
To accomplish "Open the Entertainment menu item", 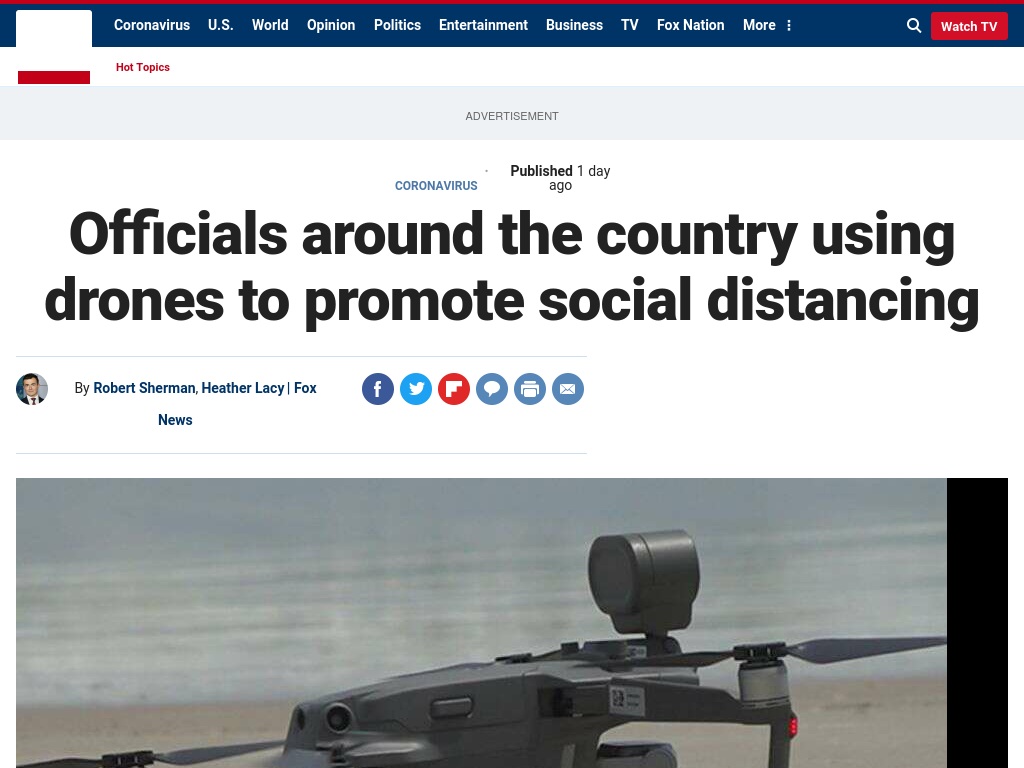I will click(483, 25).
